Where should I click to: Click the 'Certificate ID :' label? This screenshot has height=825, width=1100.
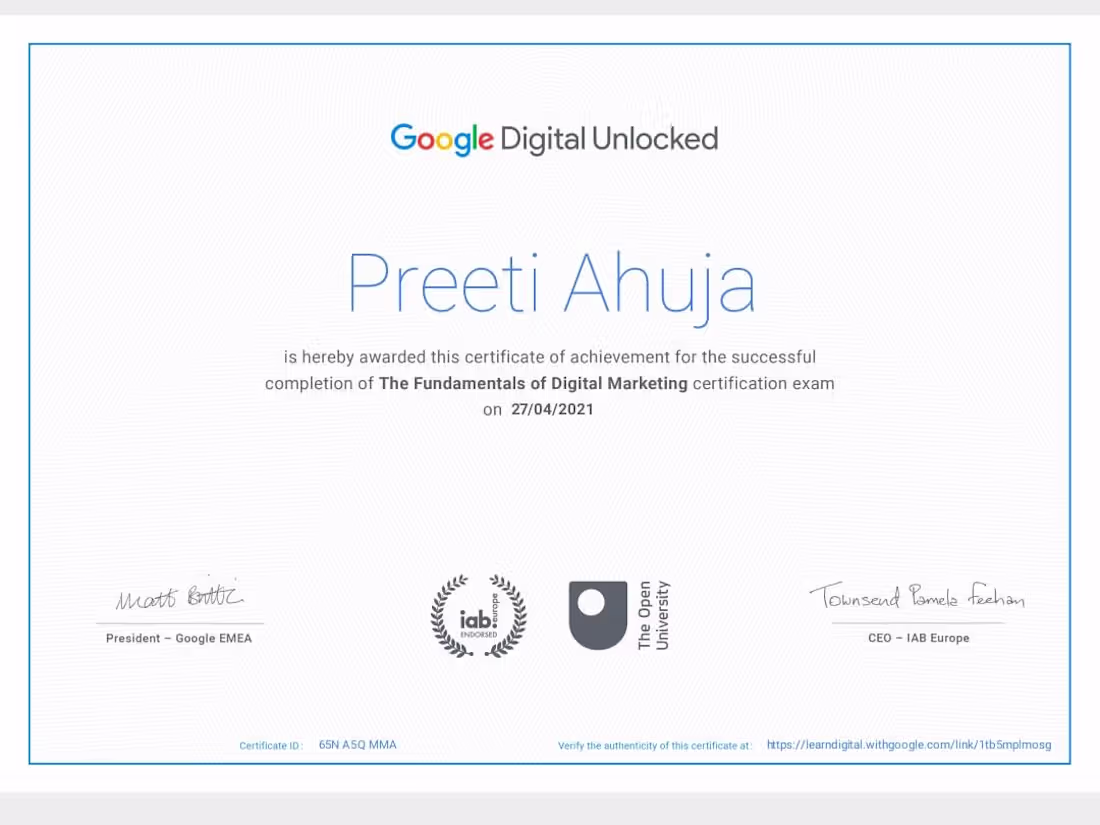tap(271, 746)
